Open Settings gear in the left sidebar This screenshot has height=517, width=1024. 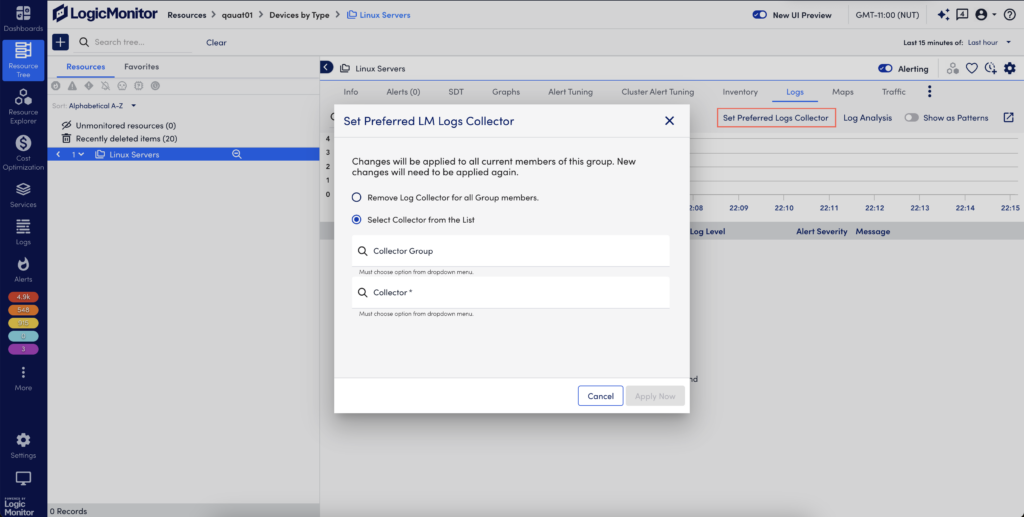(23, 444)
